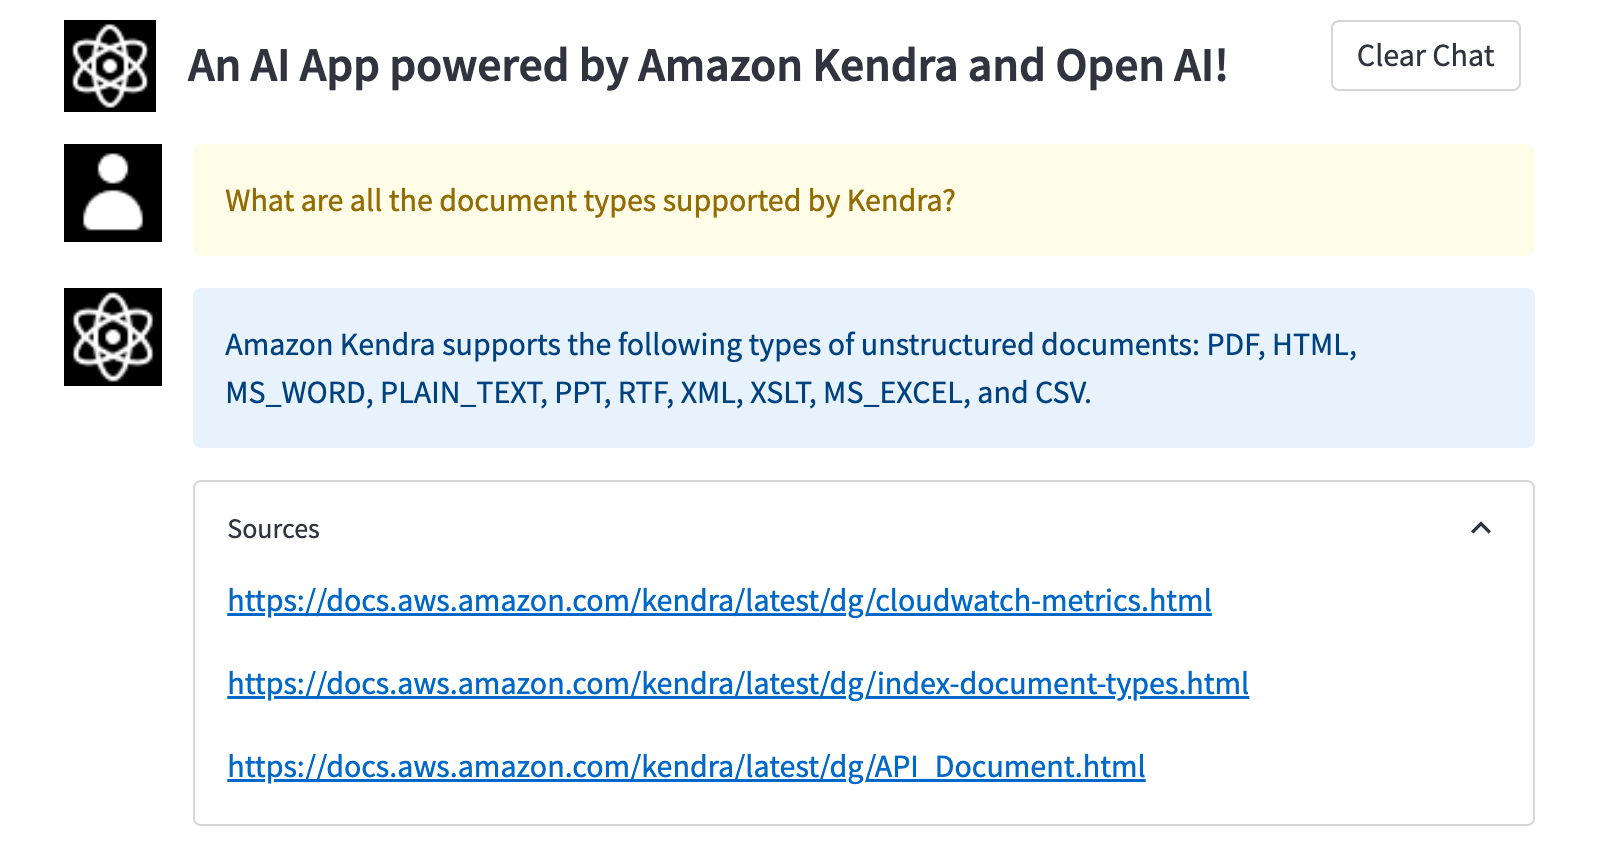Open the cloudwatch-metrics.html source link
The width and height of the screenshot is (1606, 846).
pyautogui.click(x=718, y=601)
